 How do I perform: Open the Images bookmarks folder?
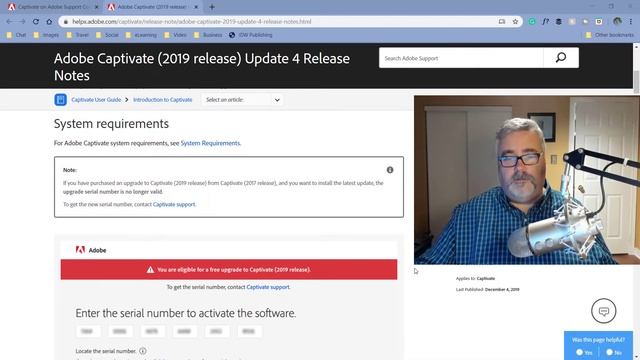pos(46,35)
